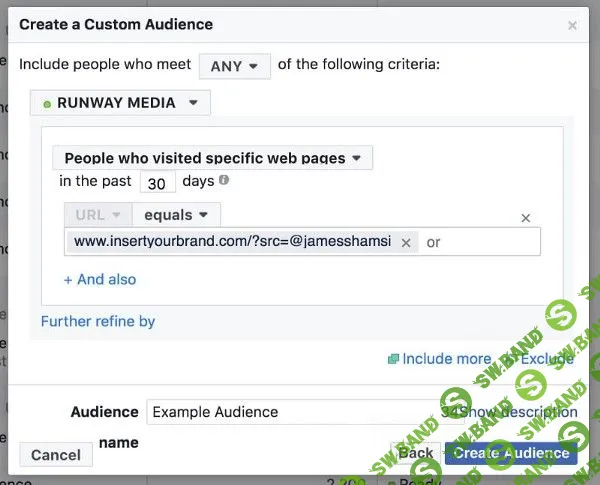The image size is (600, 485).
Task: Open the URL field type dropdown
Action: pos(98,215)
